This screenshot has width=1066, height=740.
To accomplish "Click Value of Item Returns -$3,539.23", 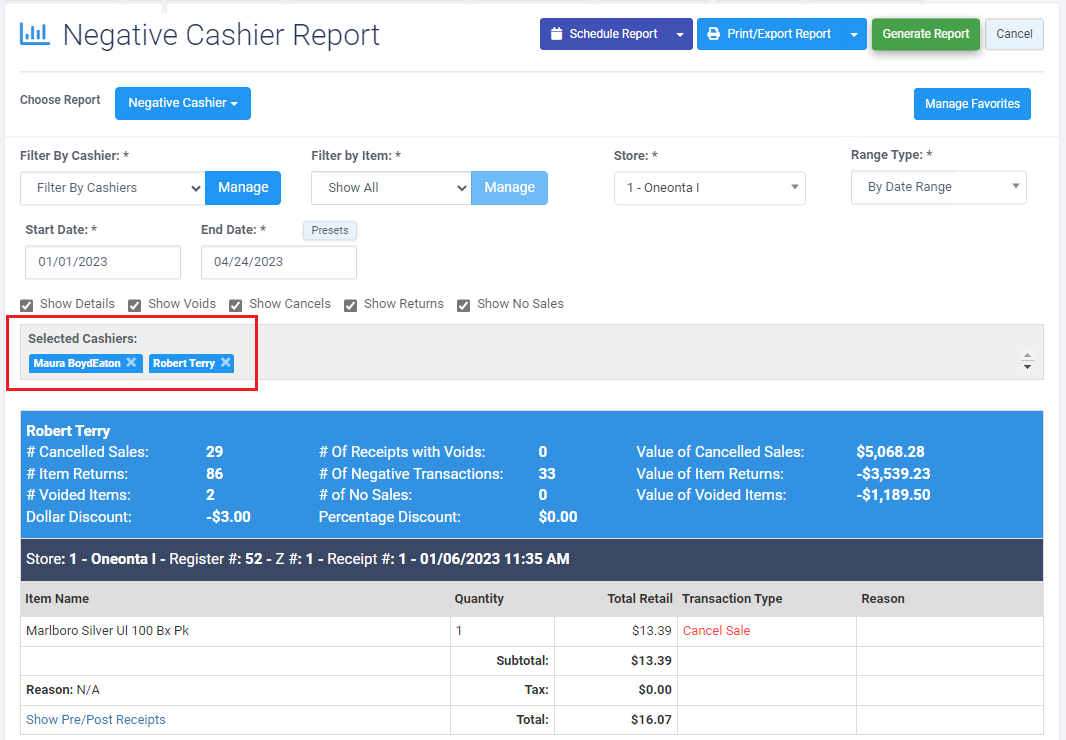I will click(893, 473).
